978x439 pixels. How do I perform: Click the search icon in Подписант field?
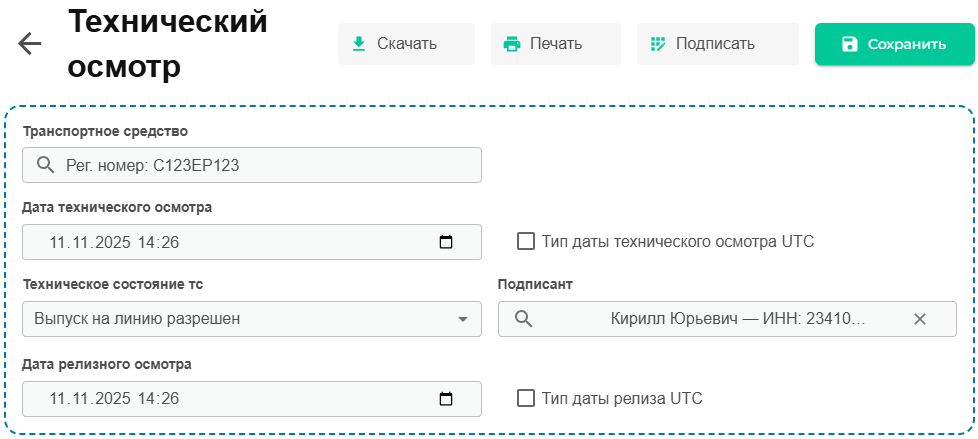click(x=522, y=319)
